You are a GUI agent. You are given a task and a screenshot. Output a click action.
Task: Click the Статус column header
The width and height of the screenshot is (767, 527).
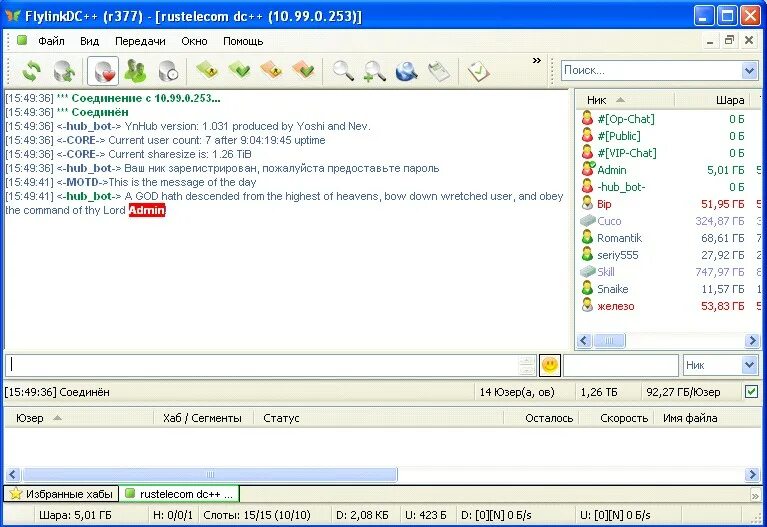(379, 418)
